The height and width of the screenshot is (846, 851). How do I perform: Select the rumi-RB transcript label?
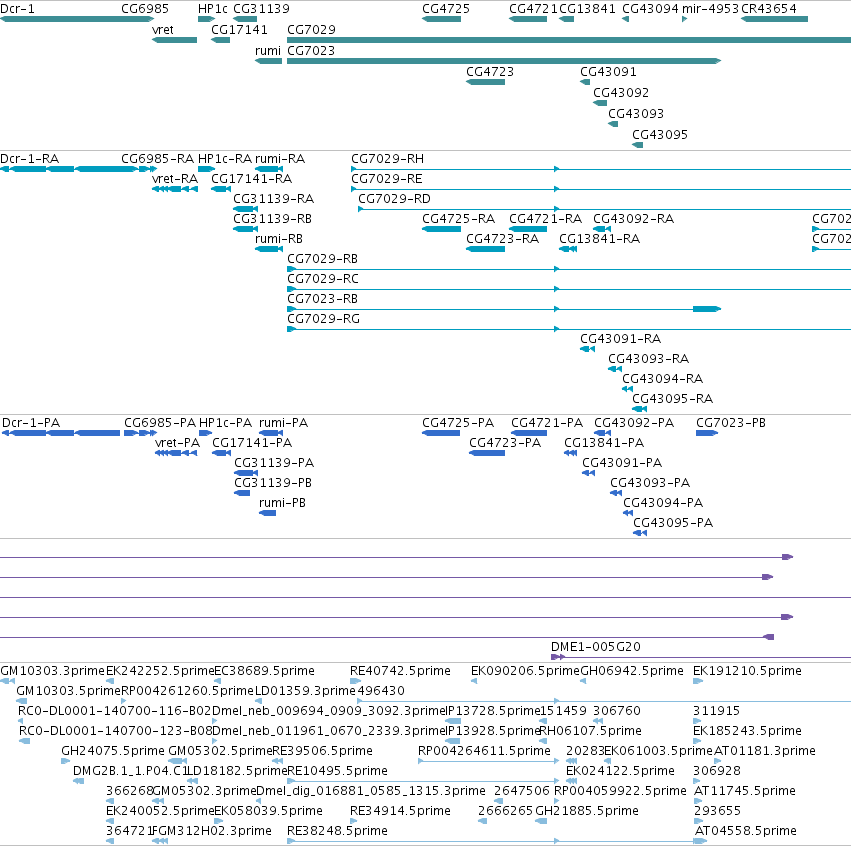tap(279, 239)
